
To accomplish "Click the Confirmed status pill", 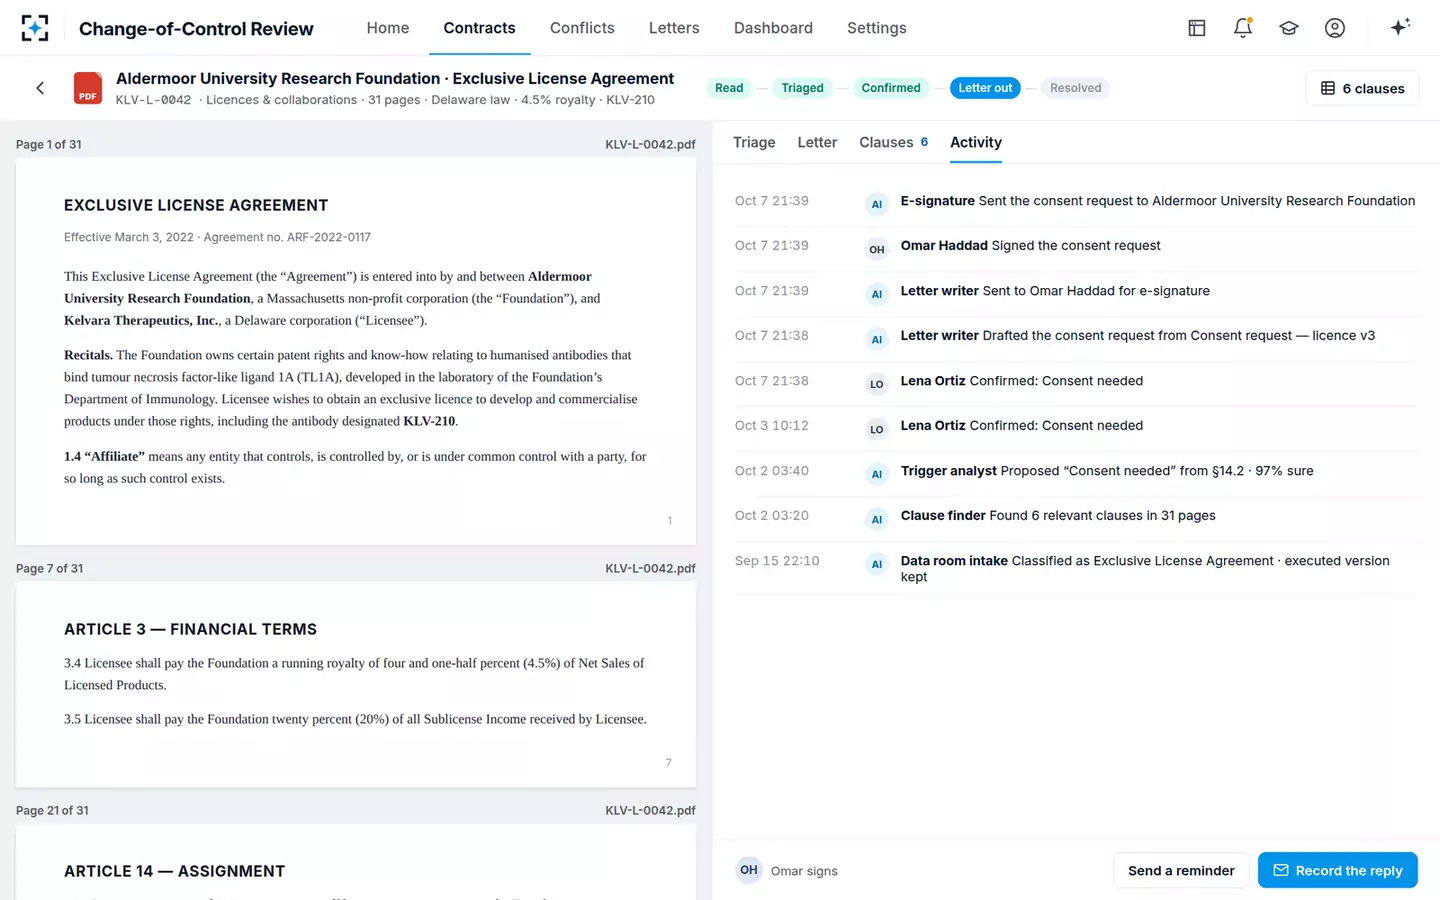I will [891, 88].
